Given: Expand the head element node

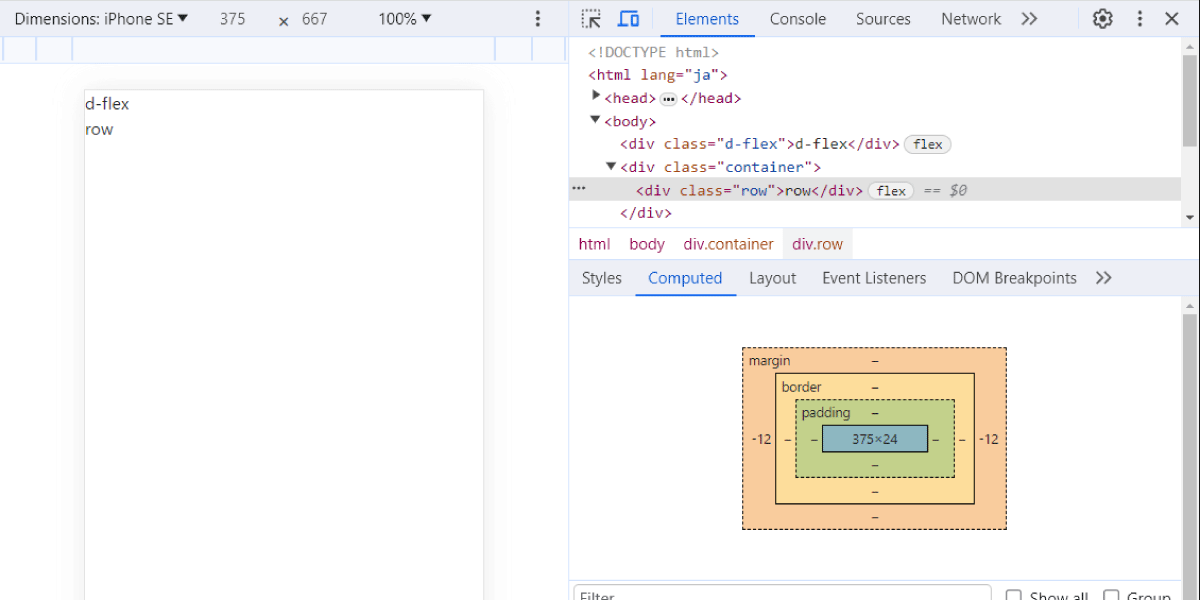Looking at the screenshot, I should point(596,96).
